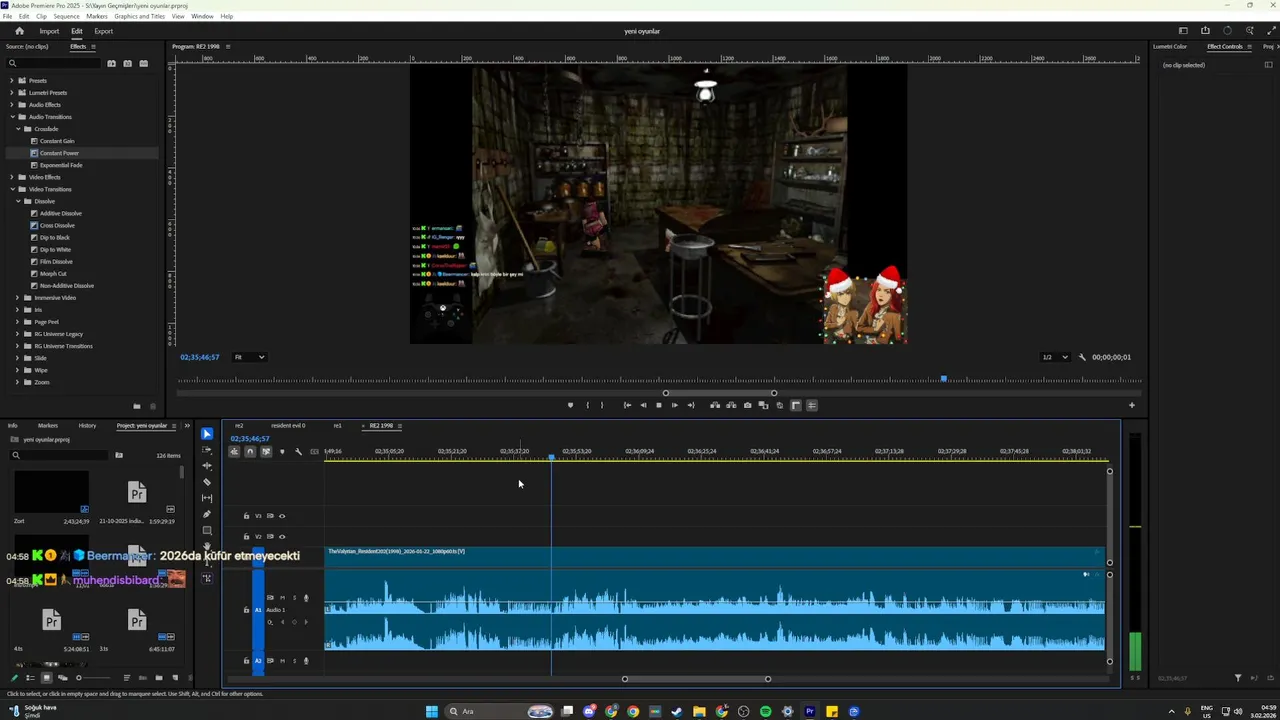This screenshot has width=1280, height=720.
Task: Open the Graphics and Titles menu
Action: (x=140, y=17)
